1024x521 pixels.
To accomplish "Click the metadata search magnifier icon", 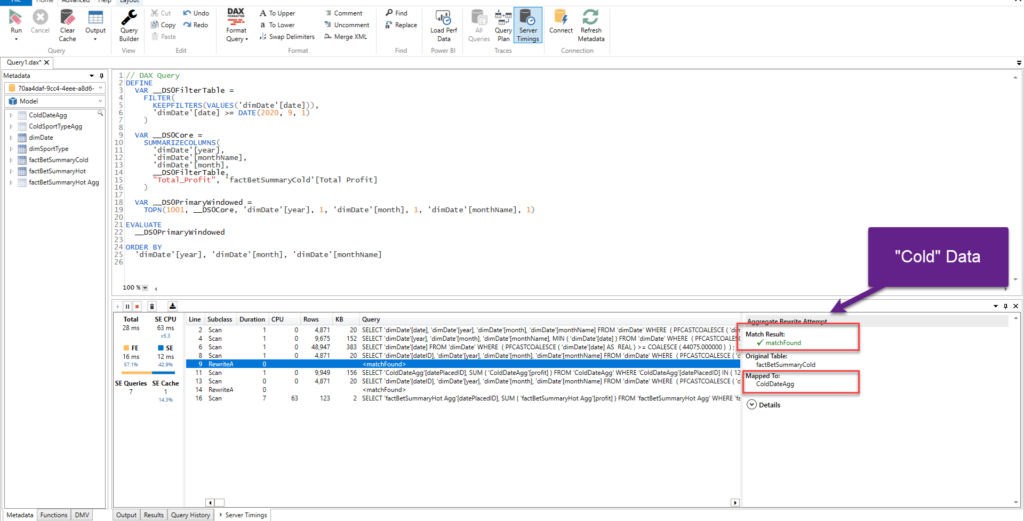I will 100,114.
